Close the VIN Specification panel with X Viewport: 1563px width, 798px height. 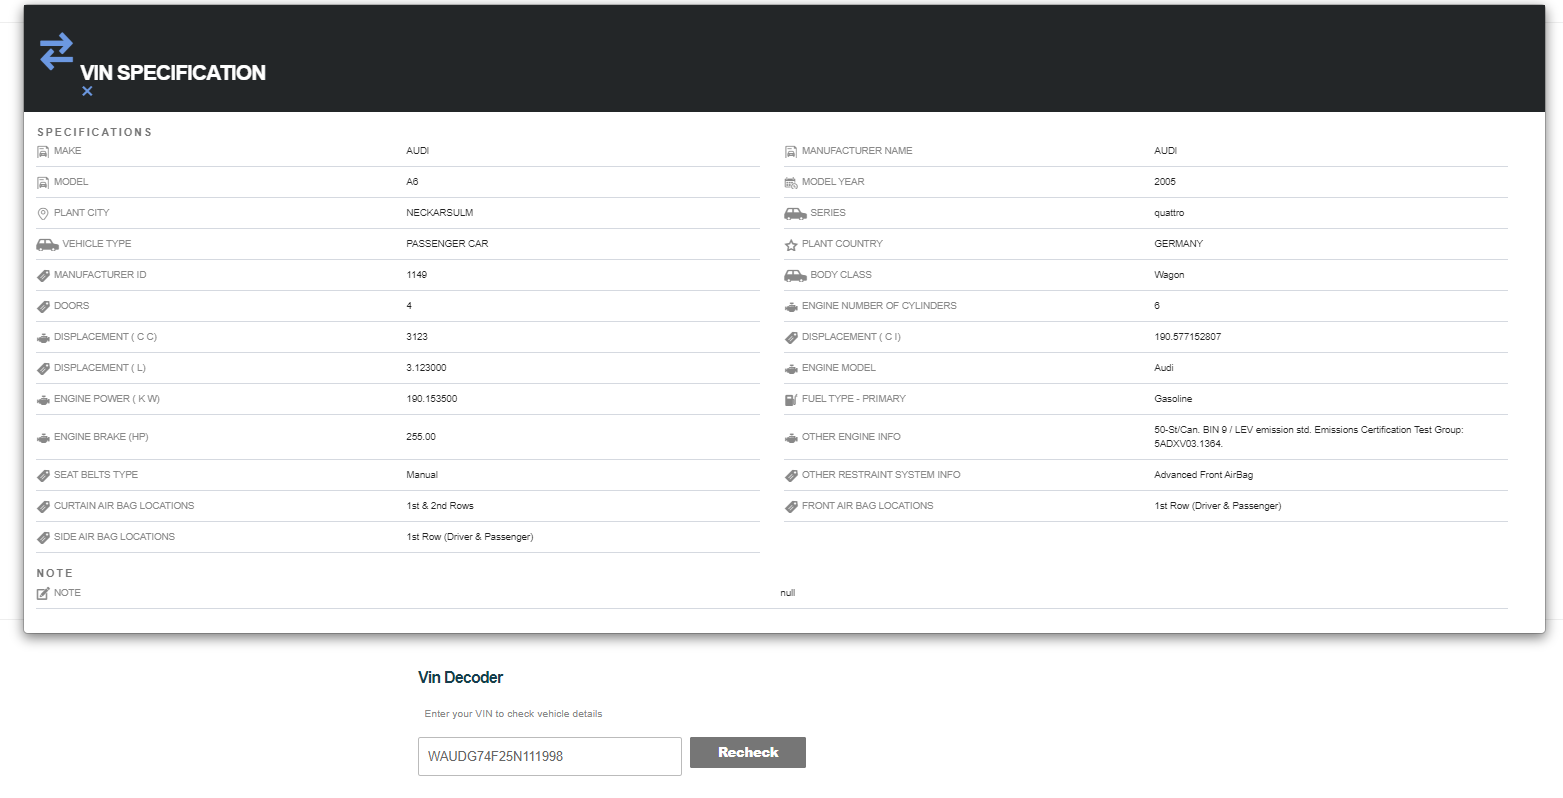pos(87,91)
